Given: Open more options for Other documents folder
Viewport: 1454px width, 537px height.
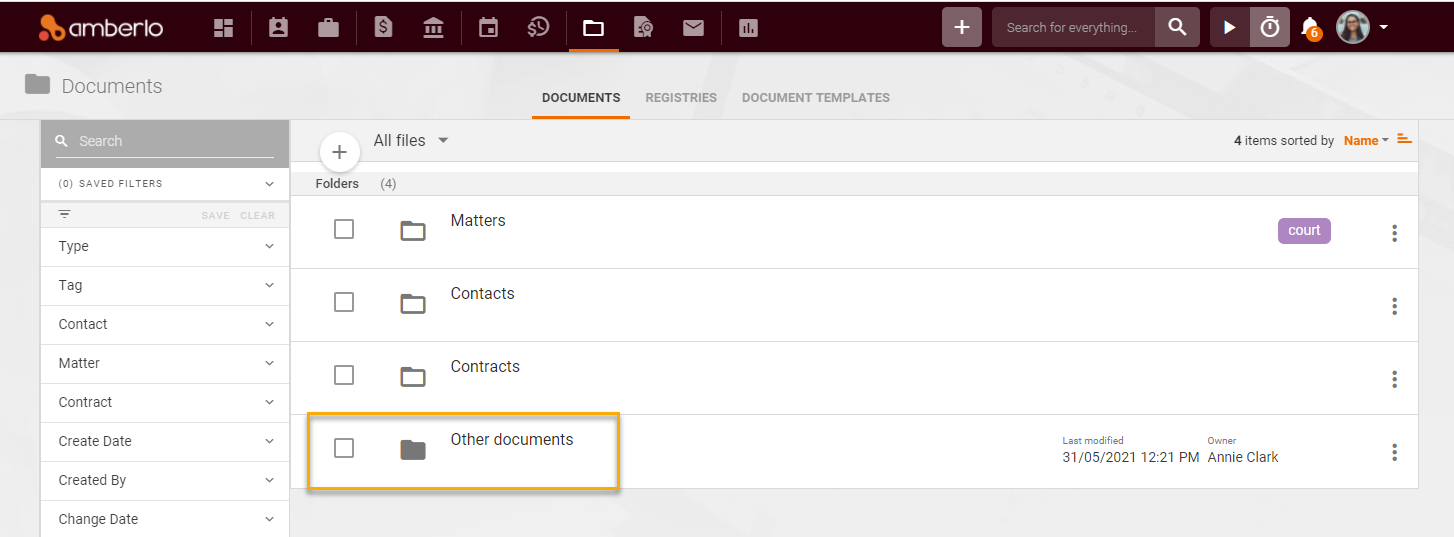Looking at the screenshot, I should click(1394, 452).
